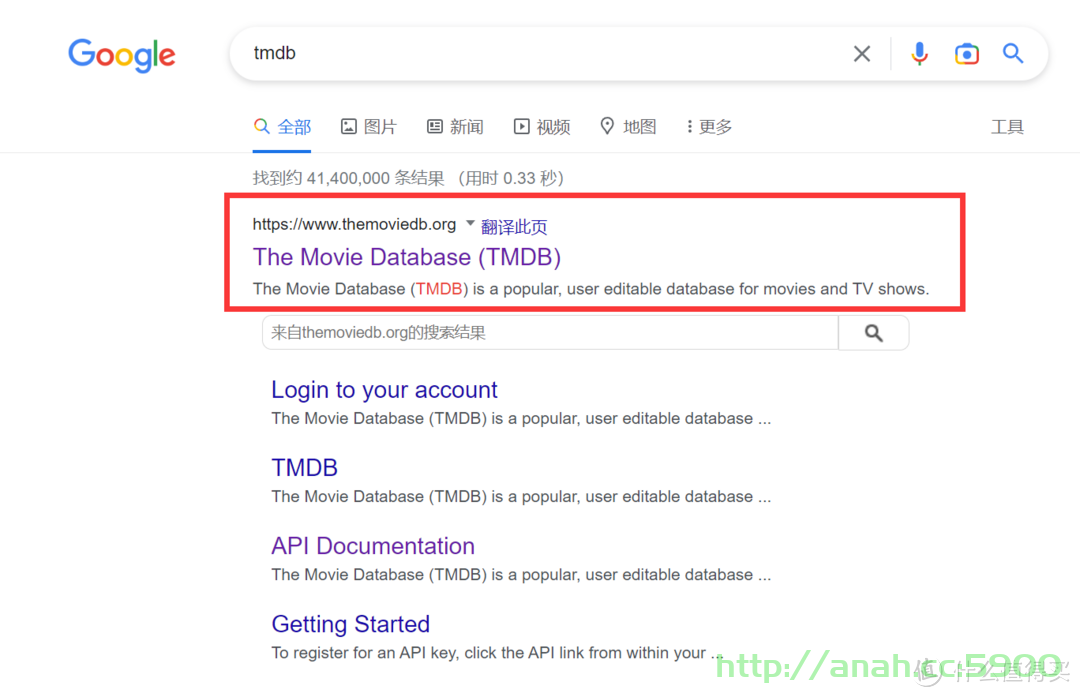Open The Movie Database (TMDB) result title
Image resolution: width=1080 pixels, height=697 pixels.
pos(407,257)
